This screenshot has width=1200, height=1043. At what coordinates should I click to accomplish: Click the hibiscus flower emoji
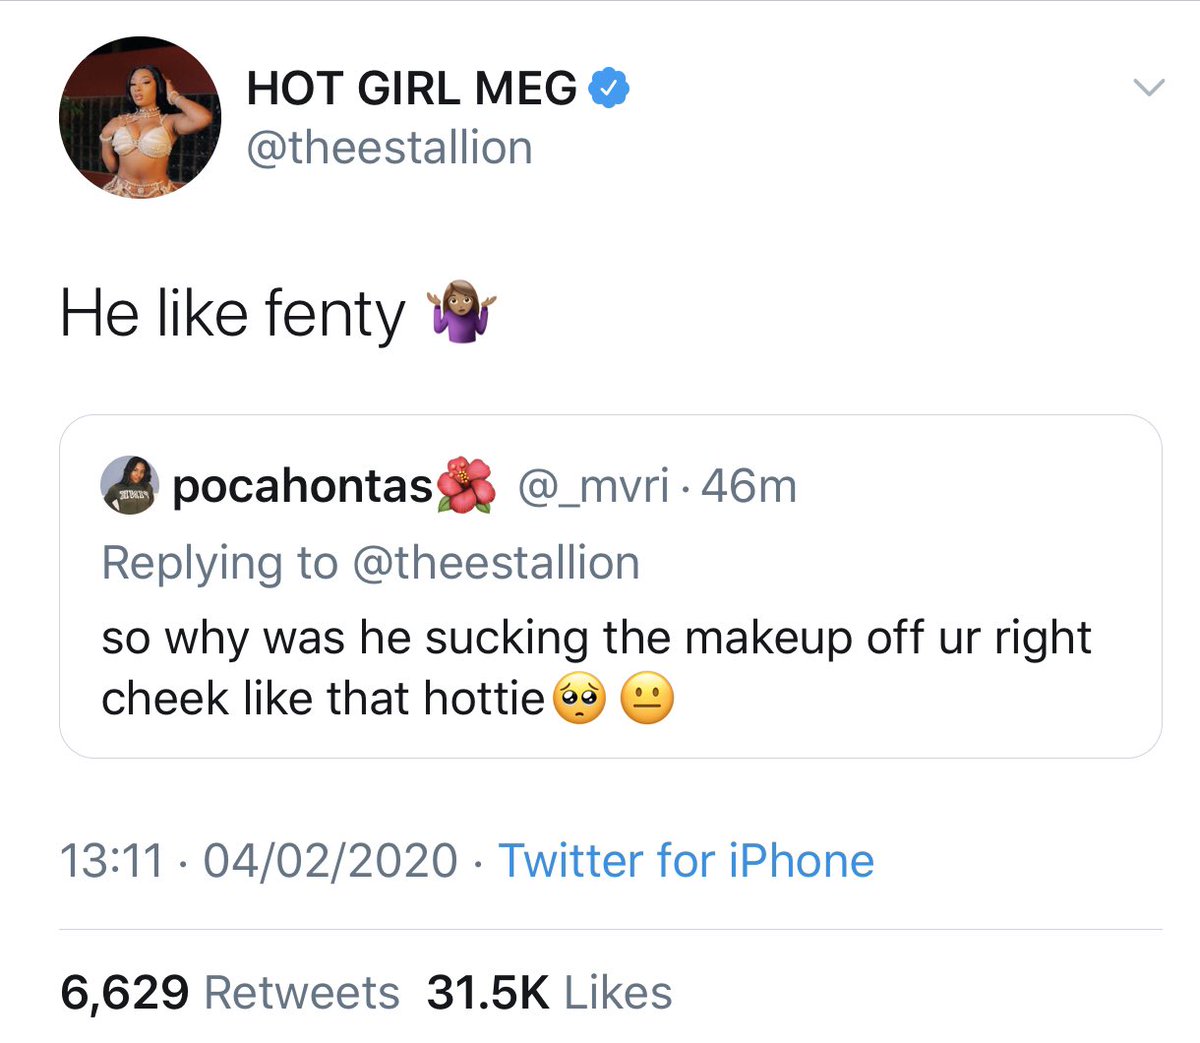[x=467, y=485]
